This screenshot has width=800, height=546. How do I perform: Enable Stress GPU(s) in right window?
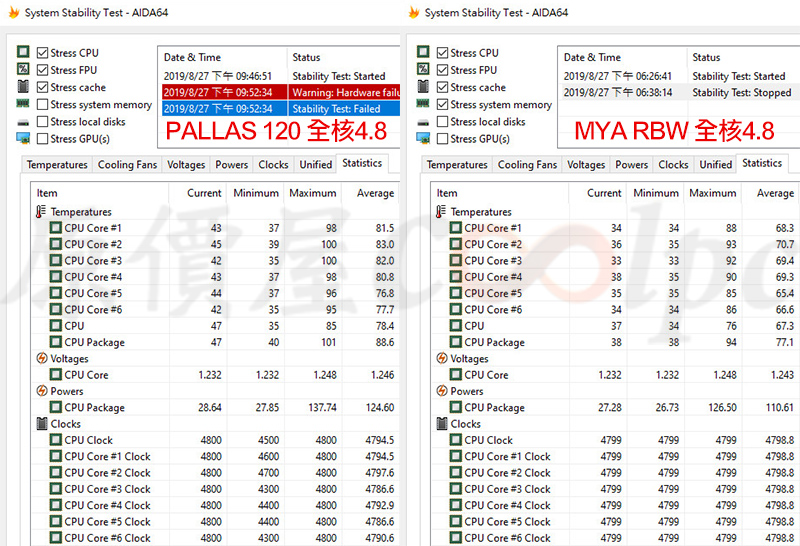[x=443, y=139]
